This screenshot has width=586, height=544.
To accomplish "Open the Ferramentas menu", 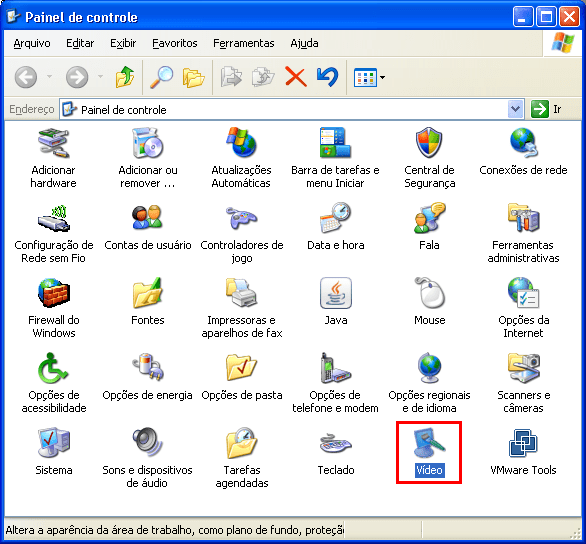I will tap(244, 43).
